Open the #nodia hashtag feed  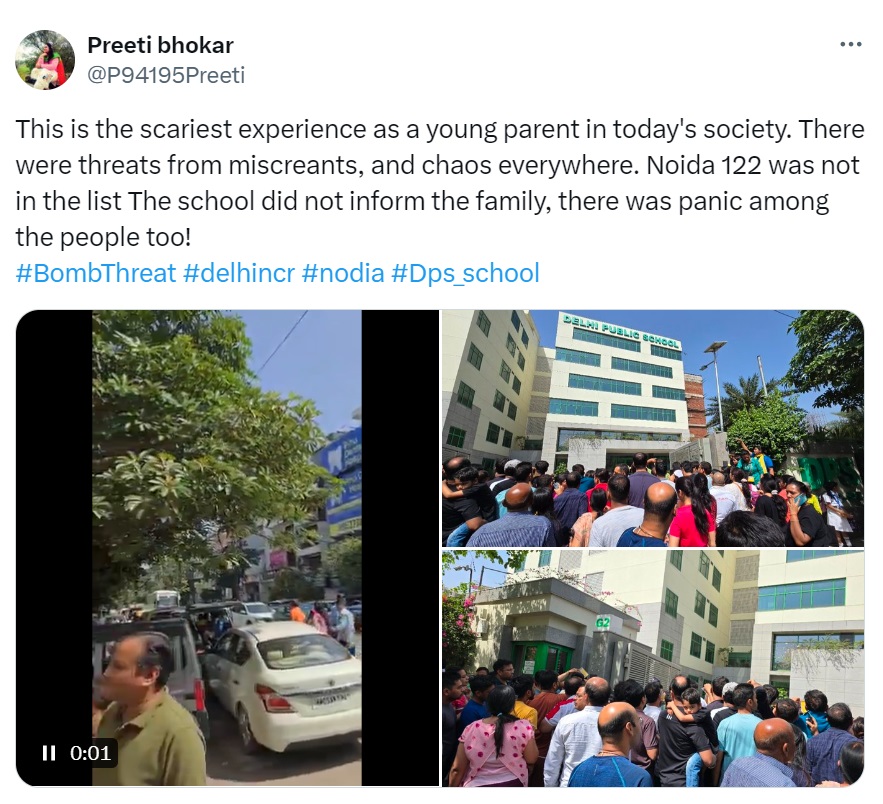click(344, 272)
